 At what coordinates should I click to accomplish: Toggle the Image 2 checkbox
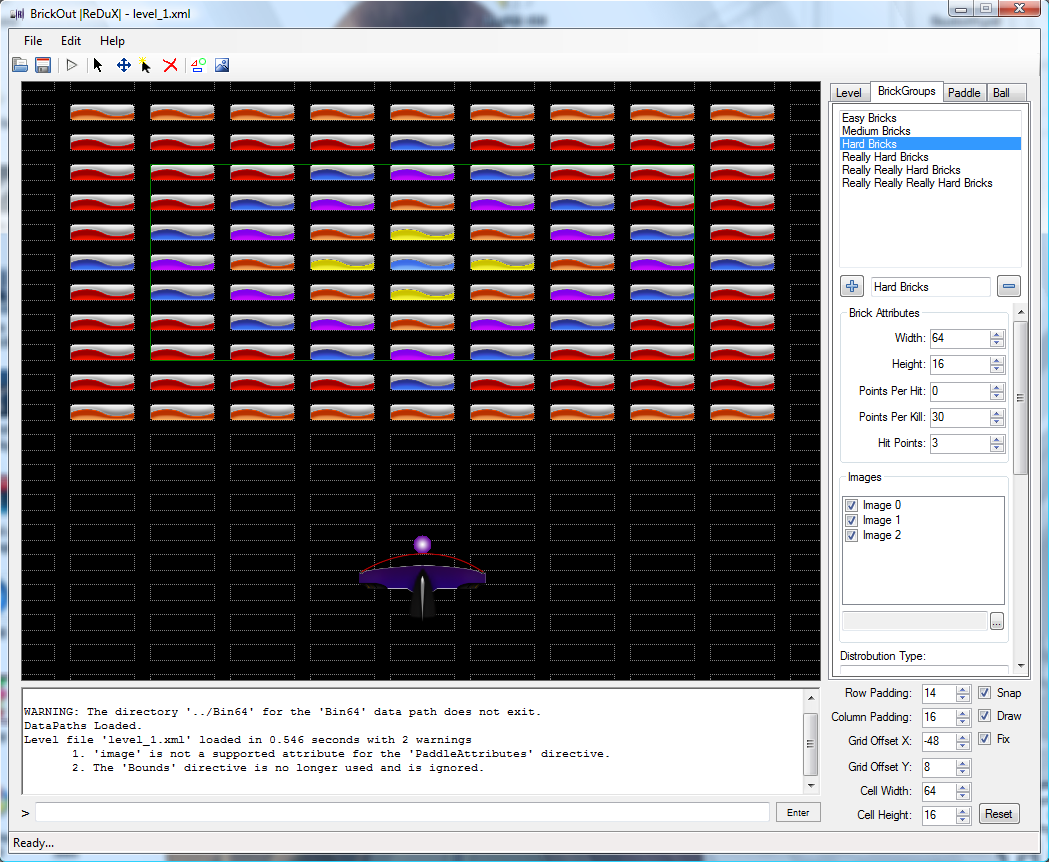click(851, 535)
